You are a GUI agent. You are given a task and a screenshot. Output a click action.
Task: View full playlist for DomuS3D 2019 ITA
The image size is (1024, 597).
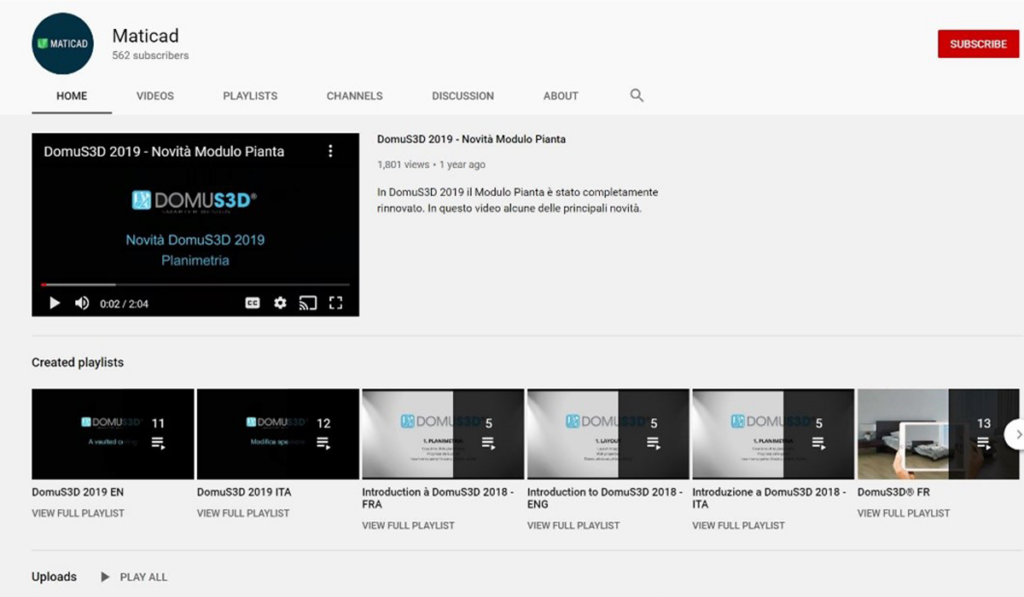tap(243, 513)
